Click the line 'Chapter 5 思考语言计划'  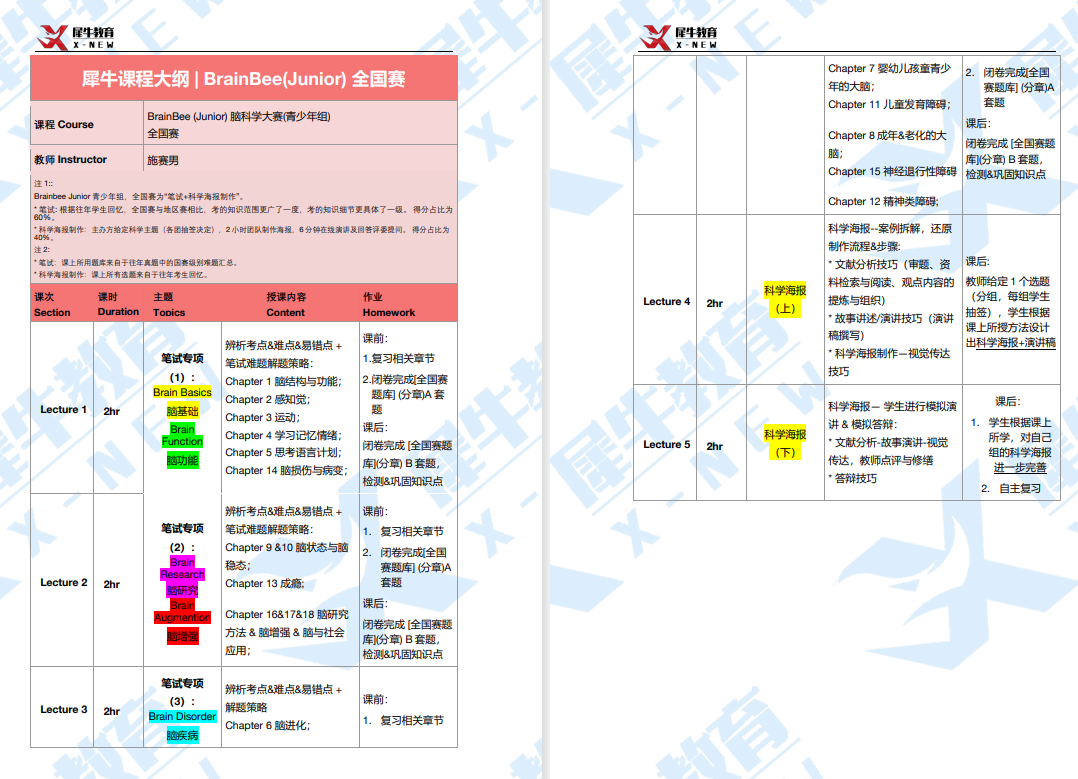tap(283, 452)
